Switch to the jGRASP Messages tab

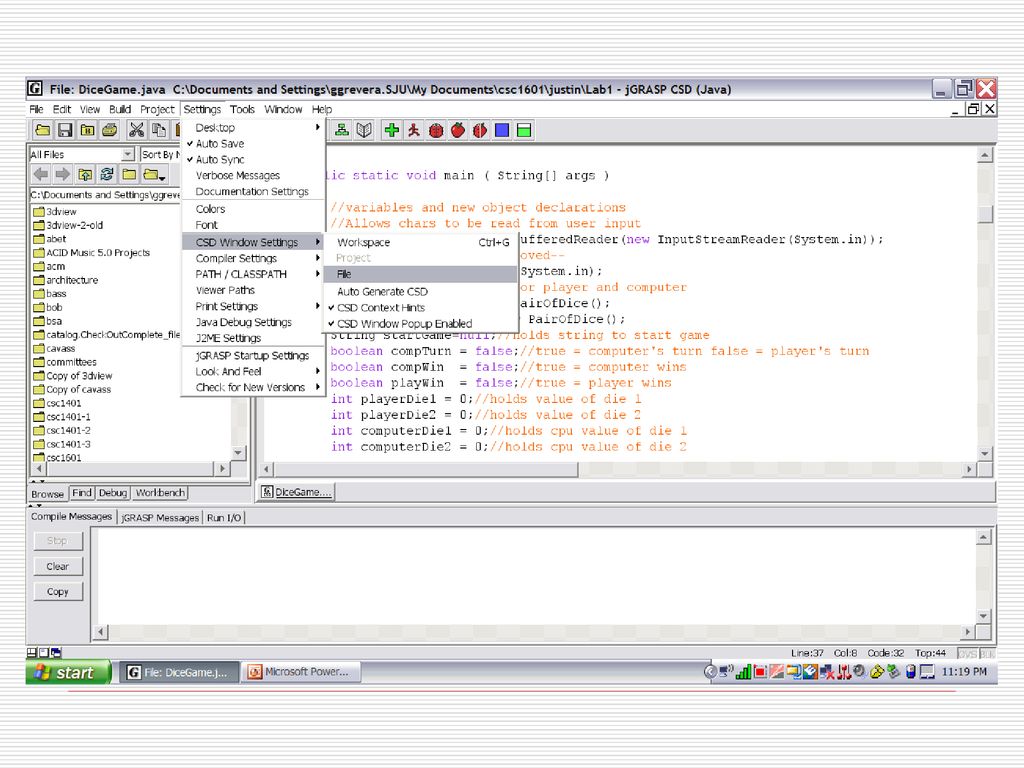[160, 517]
